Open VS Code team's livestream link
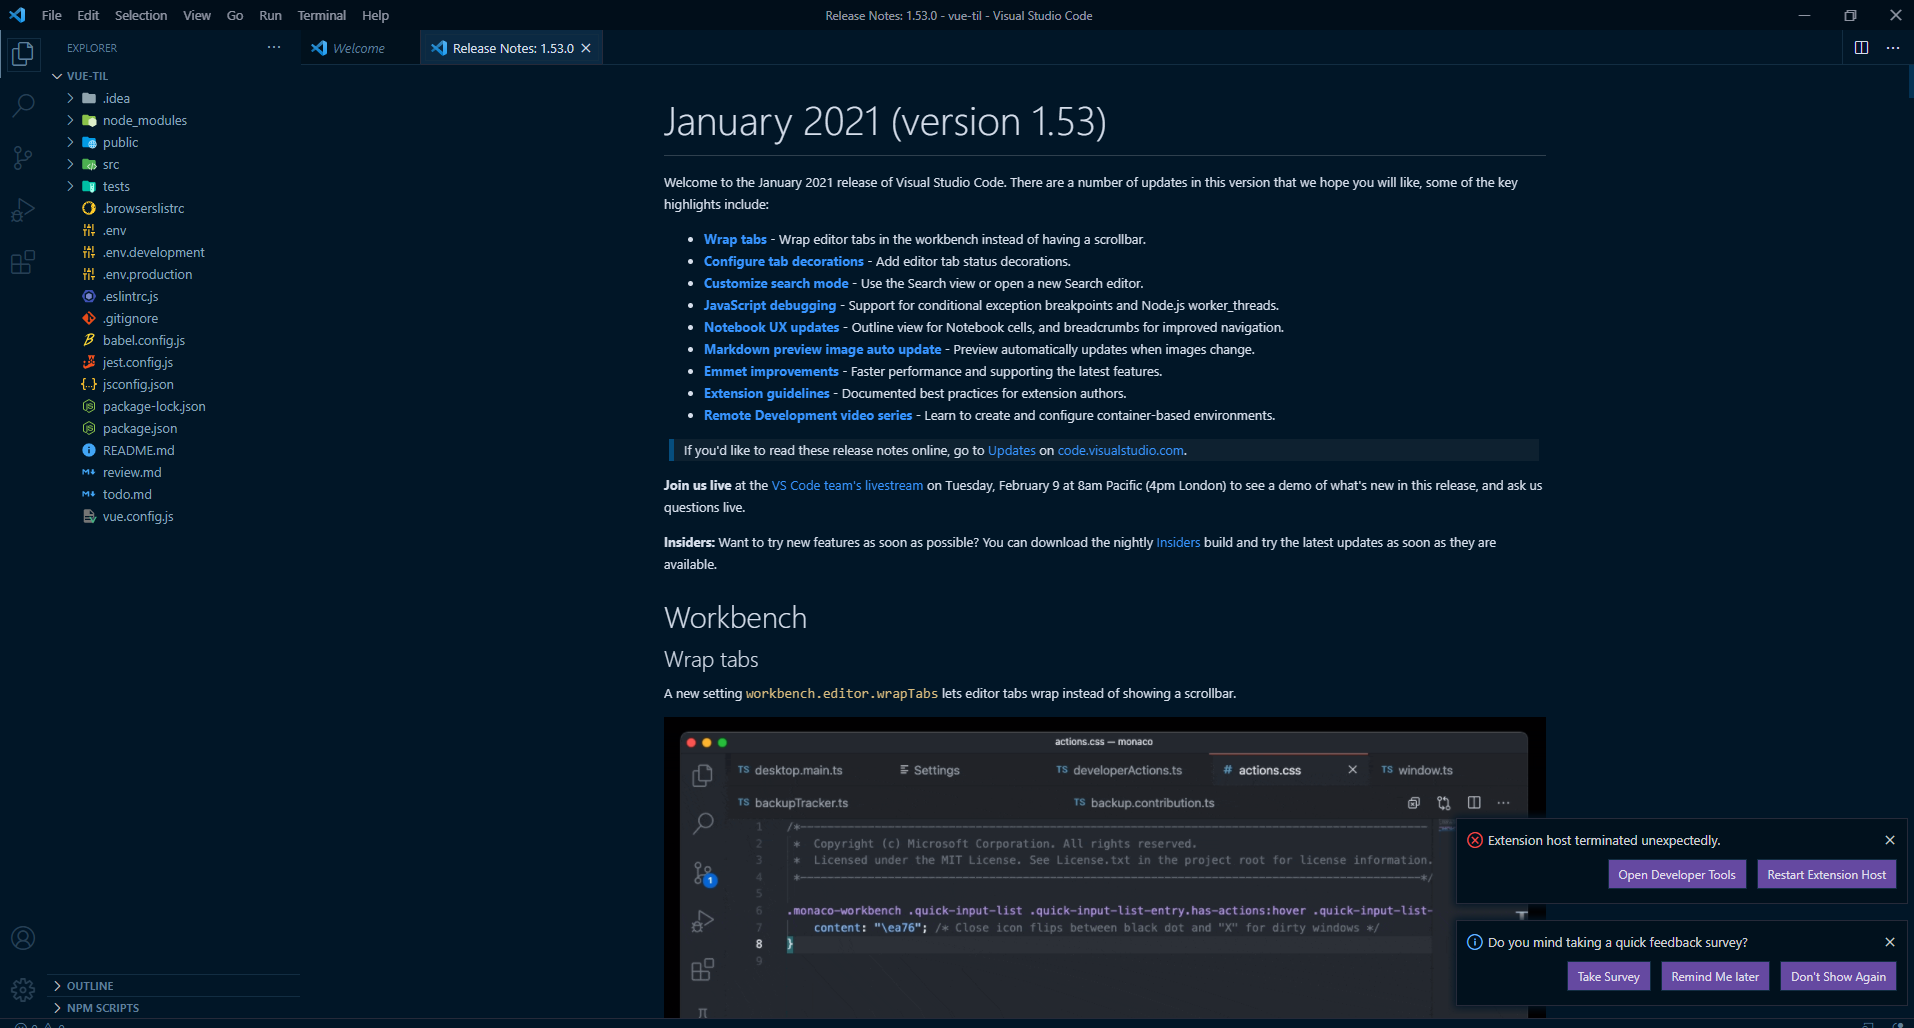Viewport: 1914px width, 1028px height. click(x=847, y=485)
